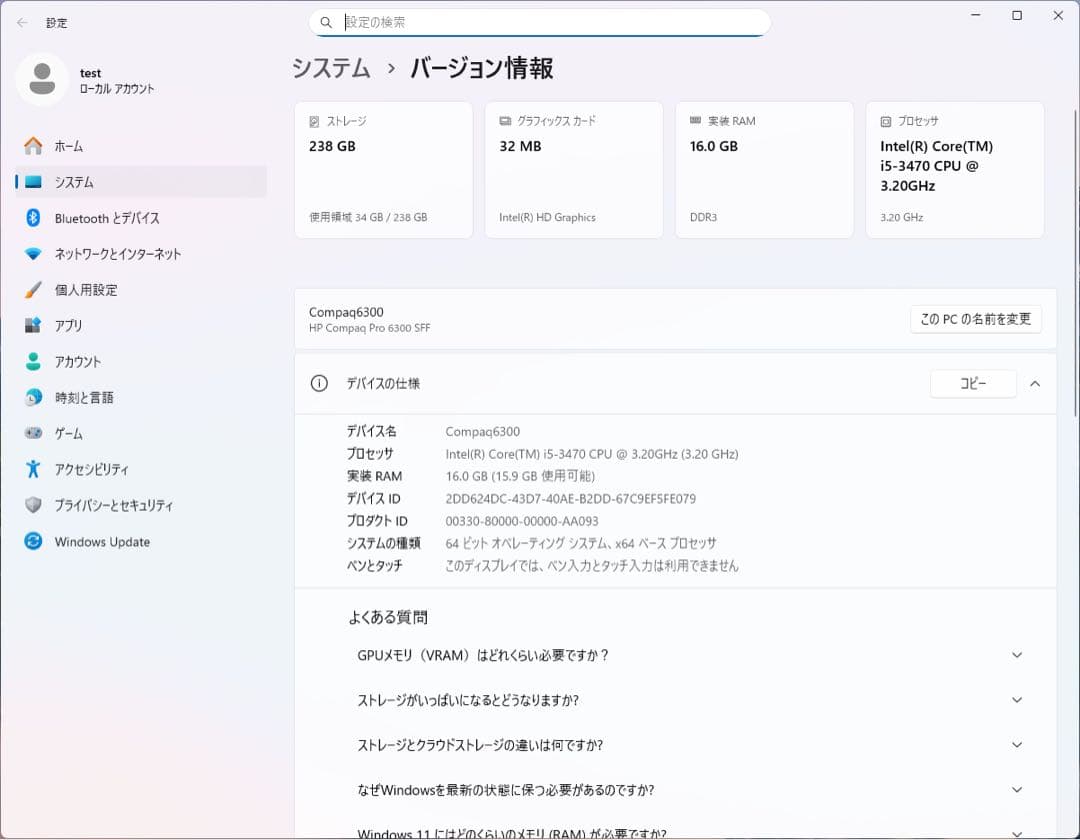Click inside the 設定の検索 search field
Screen dimensions: 1080x840
(540, 21)
